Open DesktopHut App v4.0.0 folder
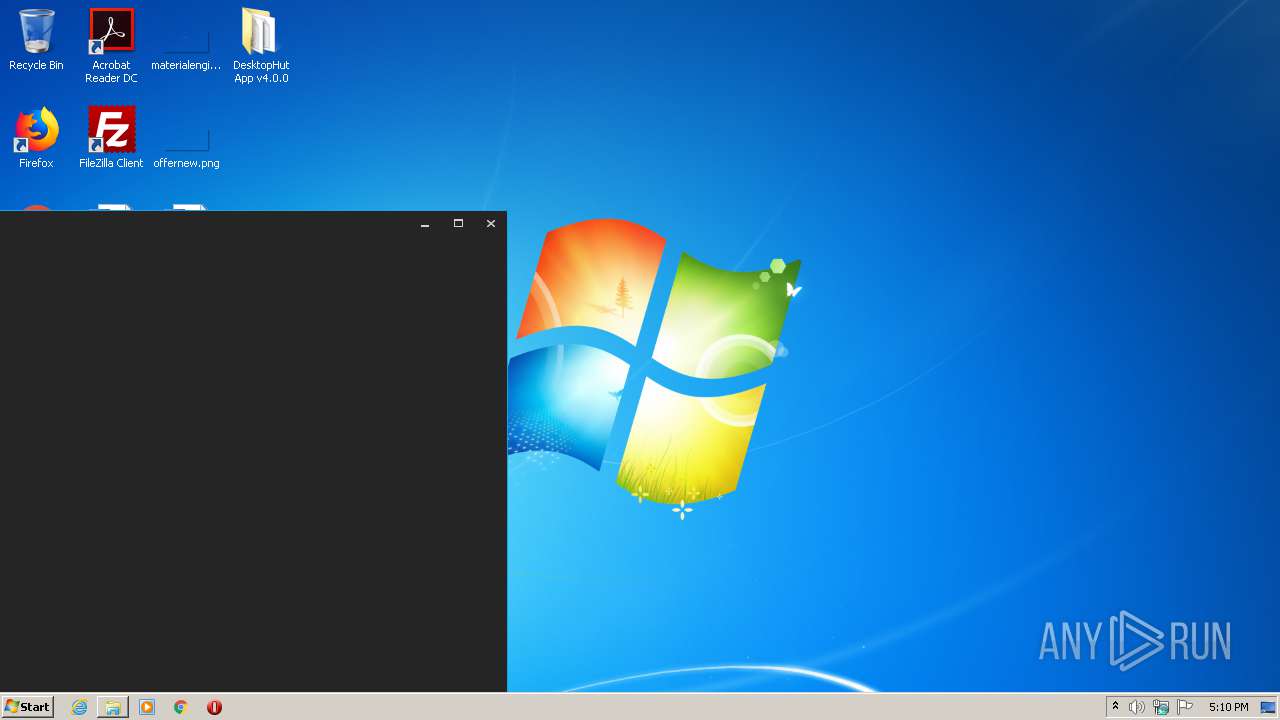 (261, 46)
